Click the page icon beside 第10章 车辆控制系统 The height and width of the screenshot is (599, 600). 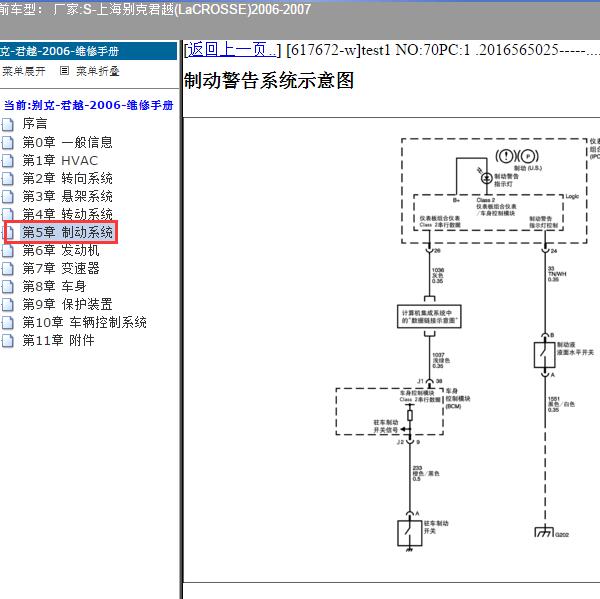pos(8,323)
